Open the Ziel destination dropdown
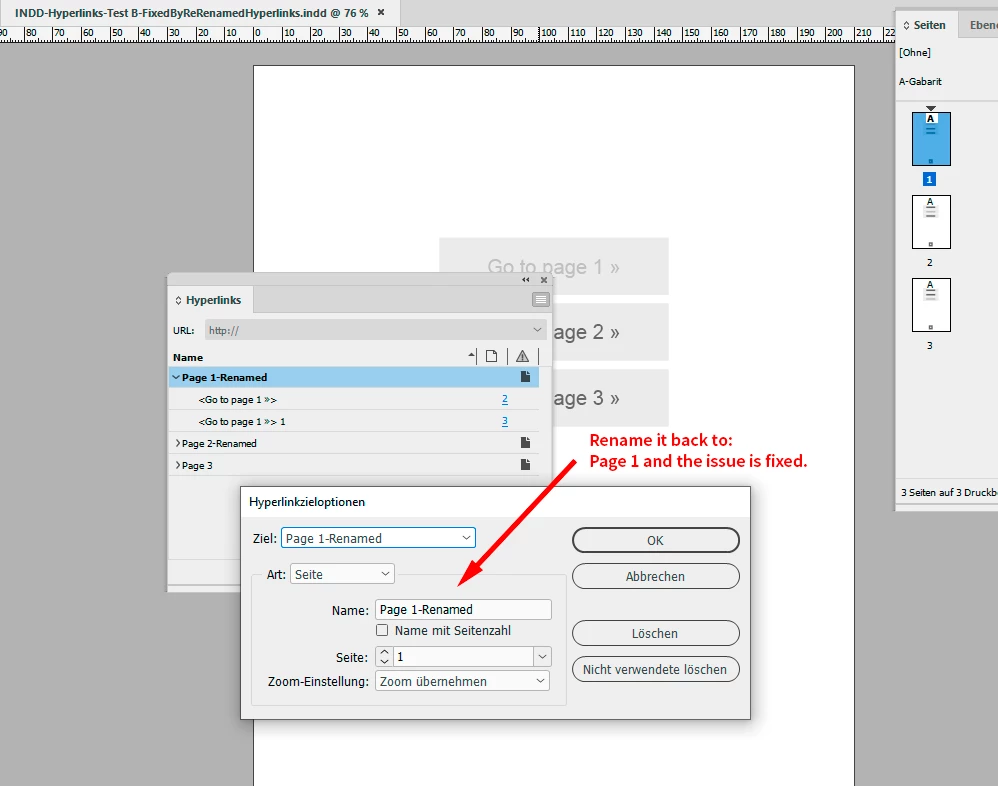Image resolution: width=998 pixels, height=786 pixels. (466, 538)
